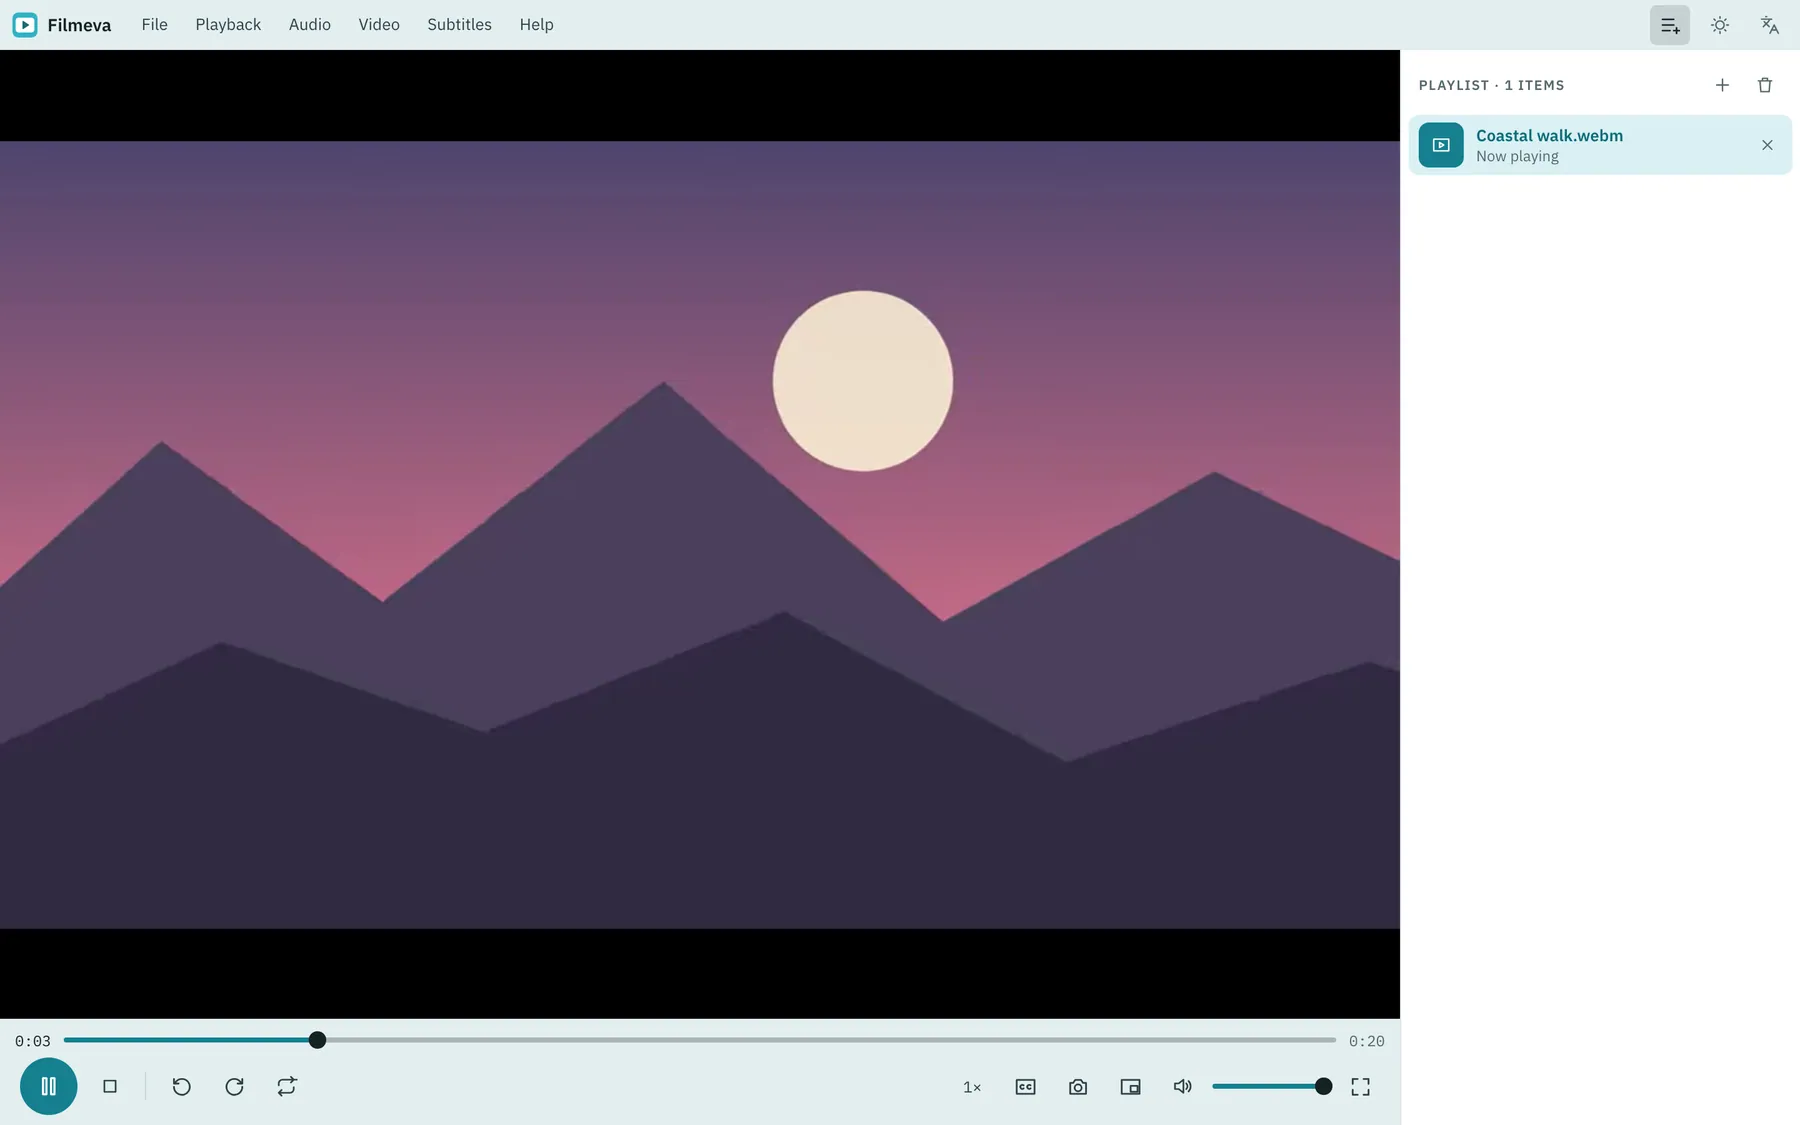
Task: Click the 'Now playing' status text
Action: click(1517, 156)
